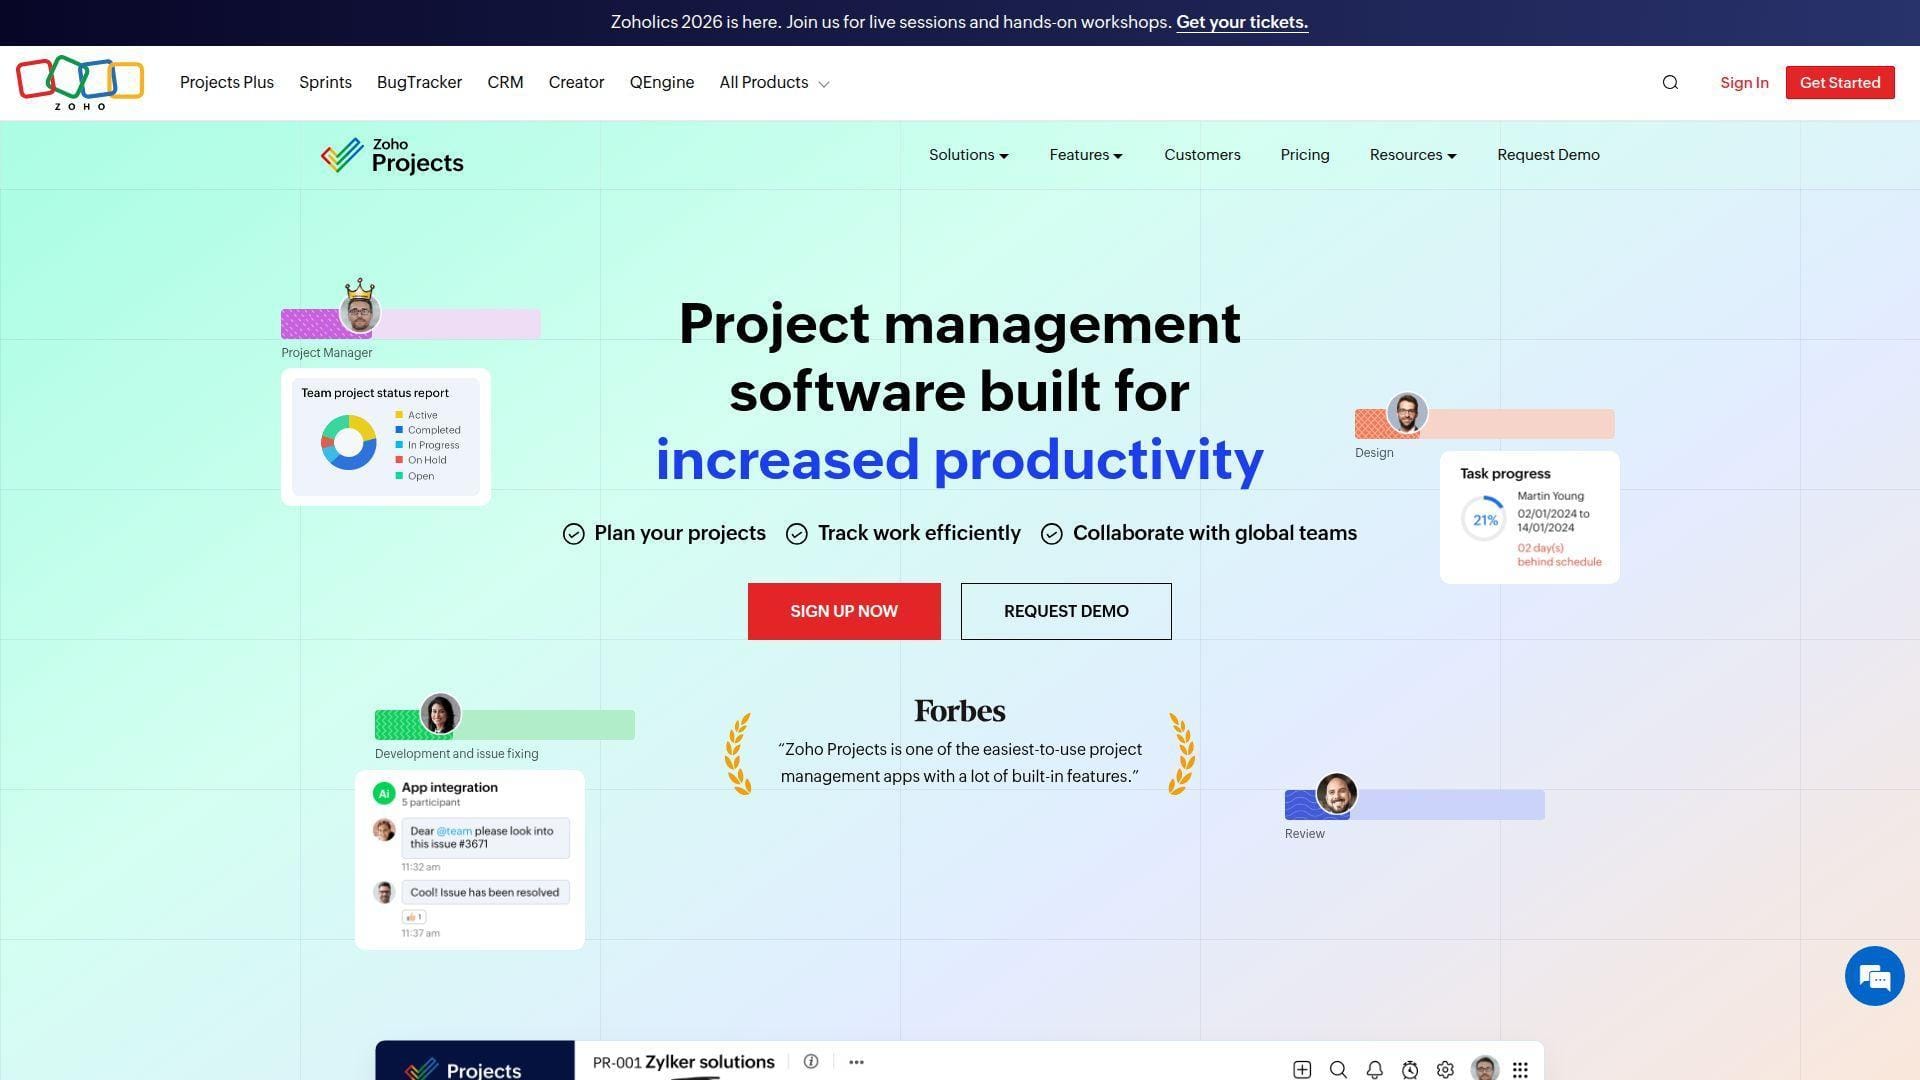
Task: Click the Development and issue fixing avatar
Action: (440, 714)
